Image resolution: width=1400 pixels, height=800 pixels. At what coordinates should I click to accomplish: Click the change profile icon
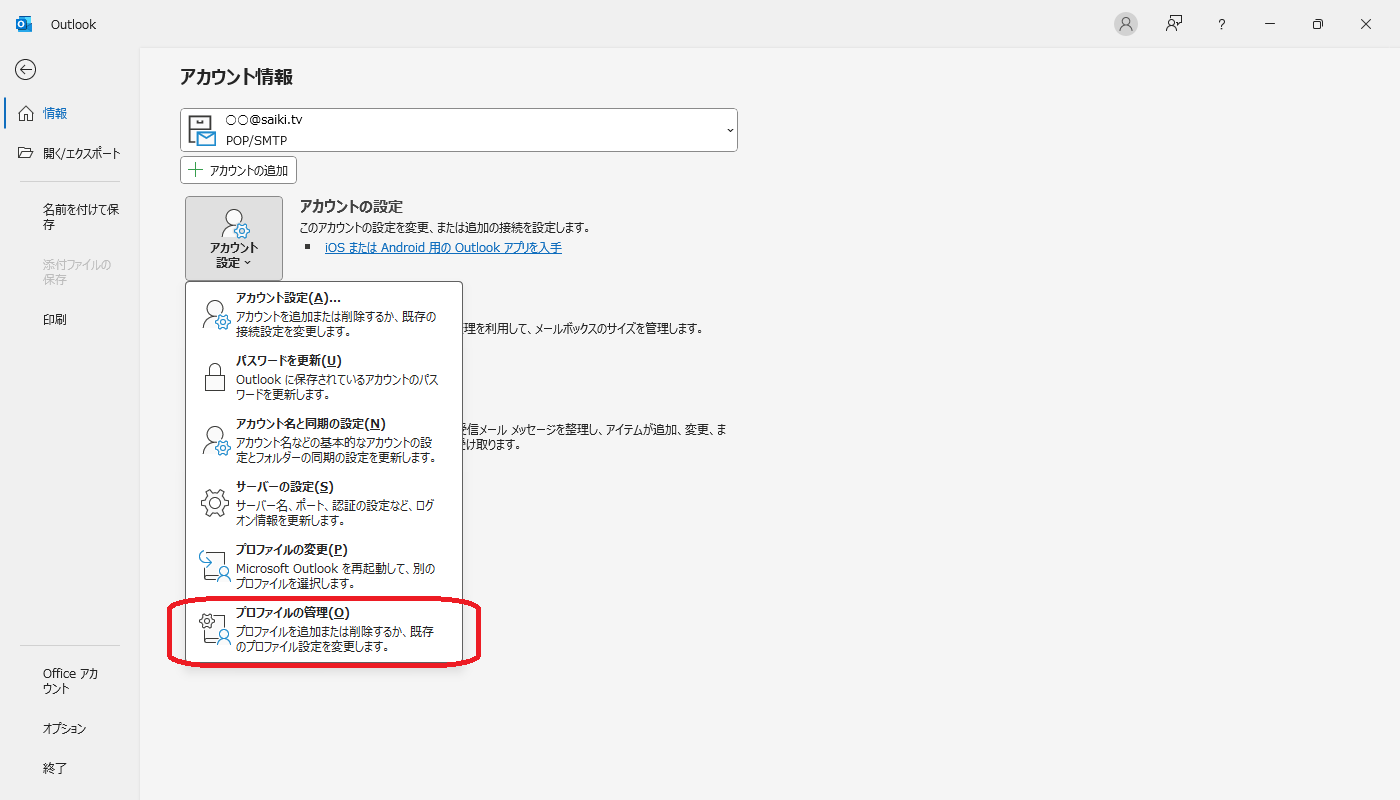(215, 566)
